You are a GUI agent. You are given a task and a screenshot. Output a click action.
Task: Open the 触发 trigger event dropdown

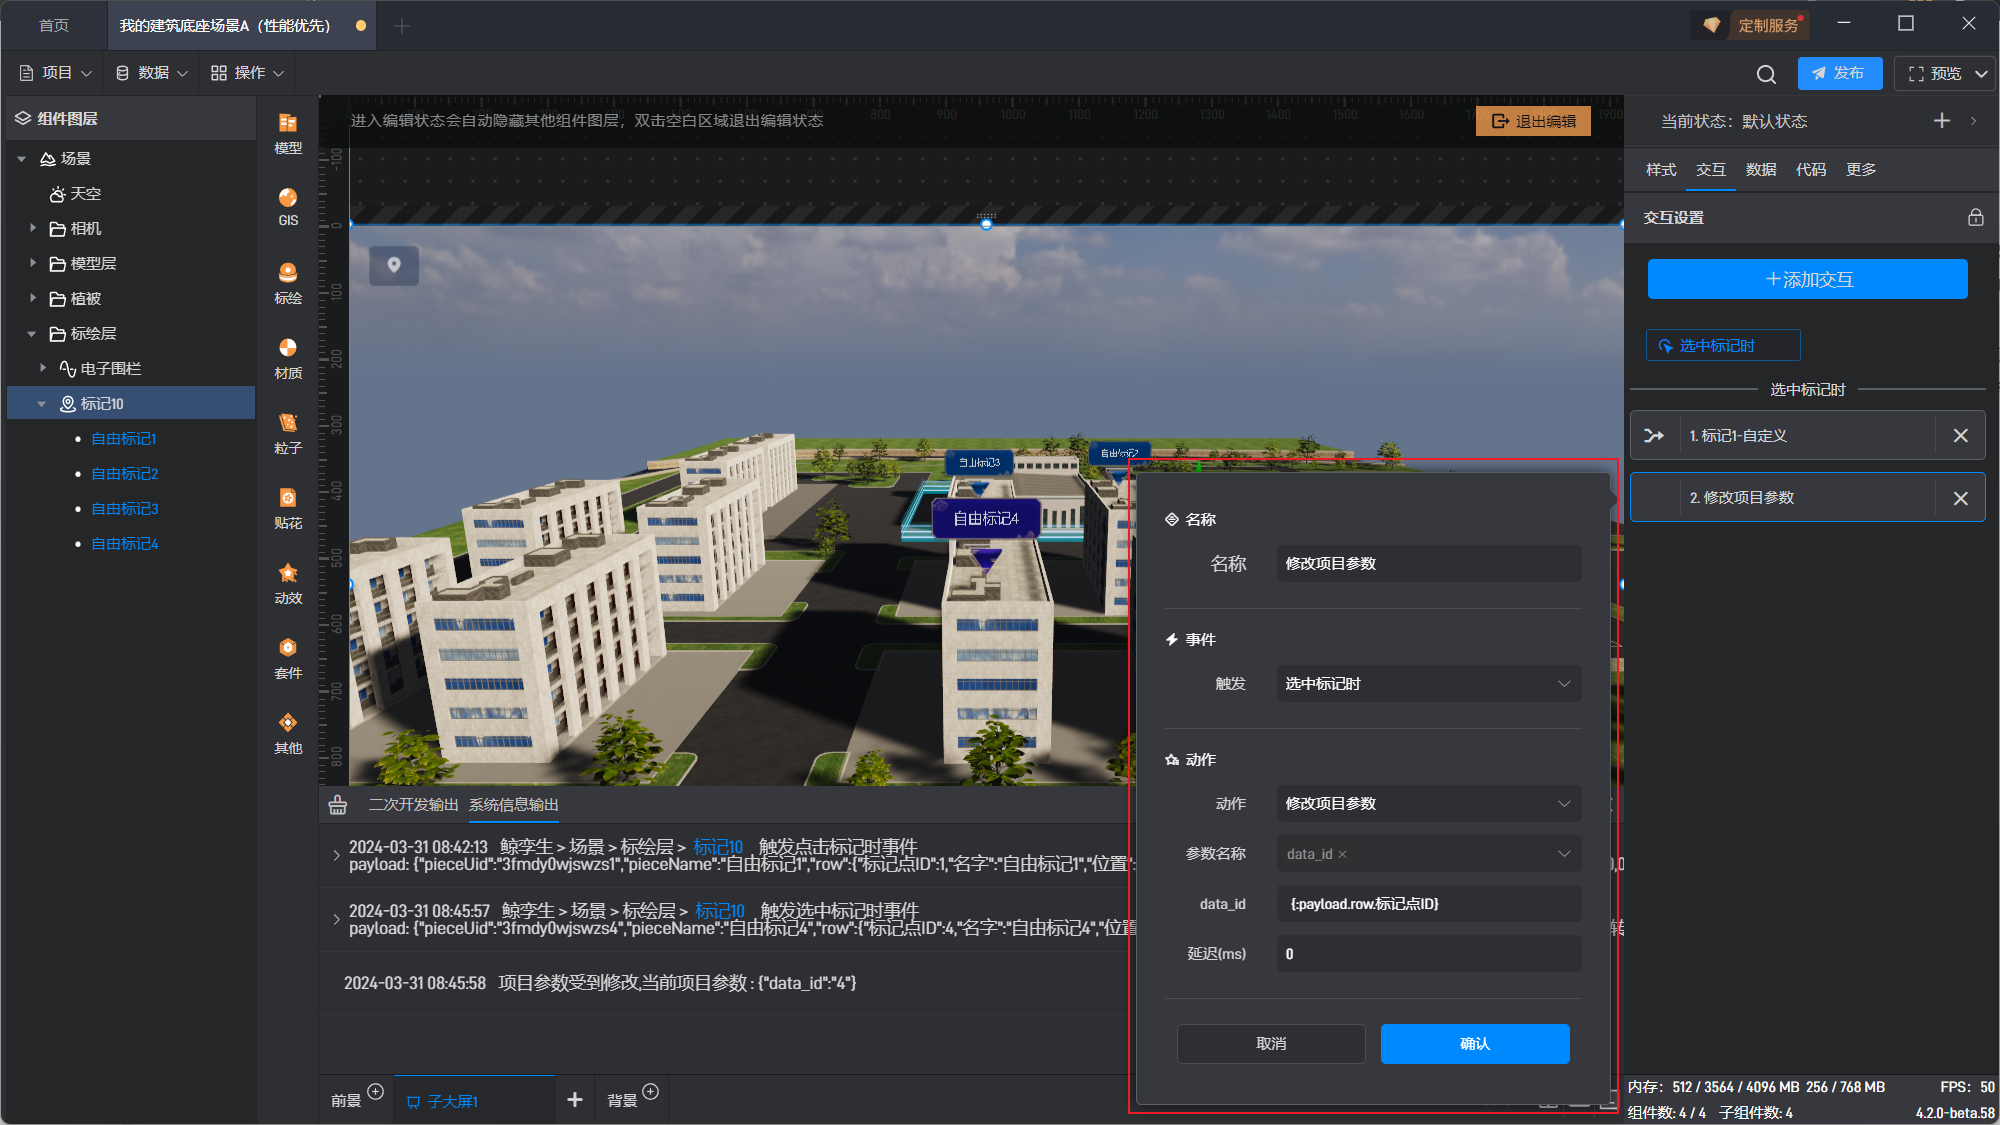(1428, 684)
